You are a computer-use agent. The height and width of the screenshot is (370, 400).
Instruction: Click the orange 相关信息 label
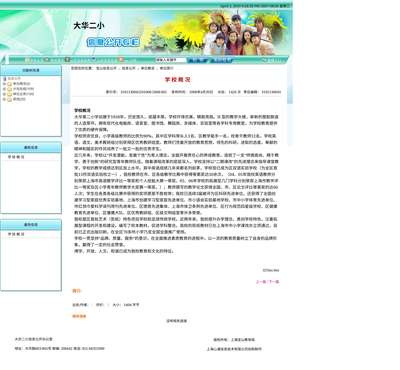[x=79, y=316]
